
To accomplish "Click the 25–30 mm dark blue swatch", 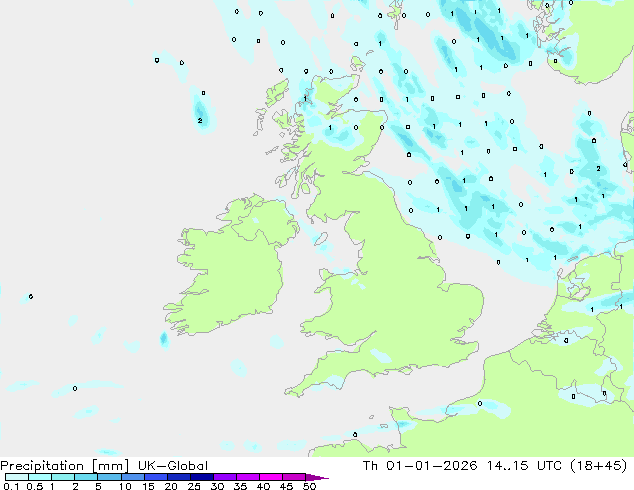I will click(x=201, y=477).
